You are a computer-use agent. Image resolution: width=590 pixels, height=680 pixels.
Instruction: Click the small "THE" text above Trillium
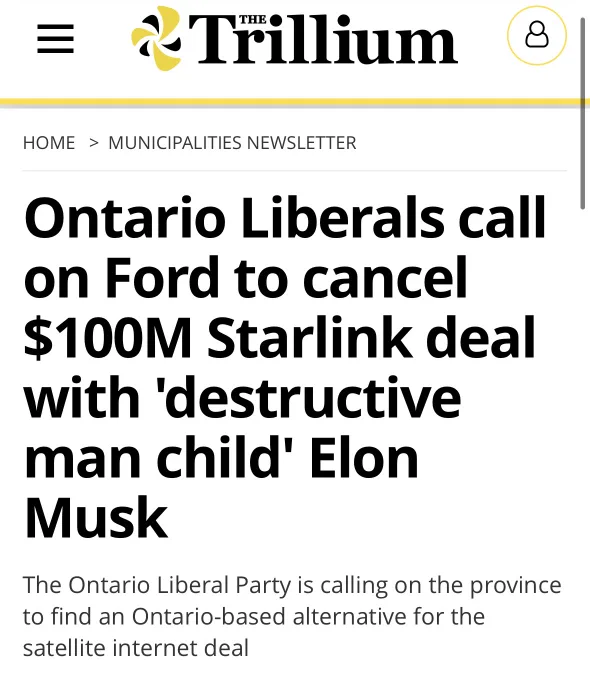(x=252, y=19)
